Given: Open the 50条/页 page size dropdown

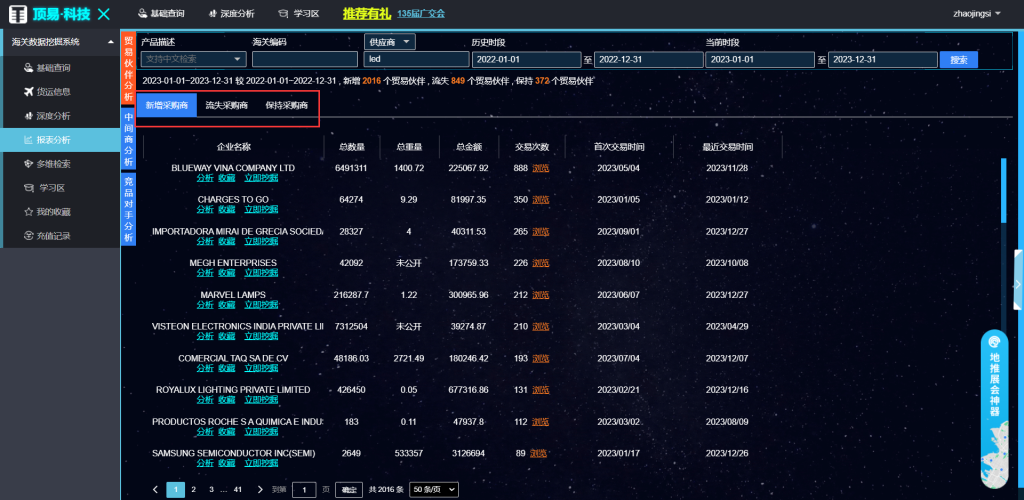Looking at the screenshot, I should [436, 489].
